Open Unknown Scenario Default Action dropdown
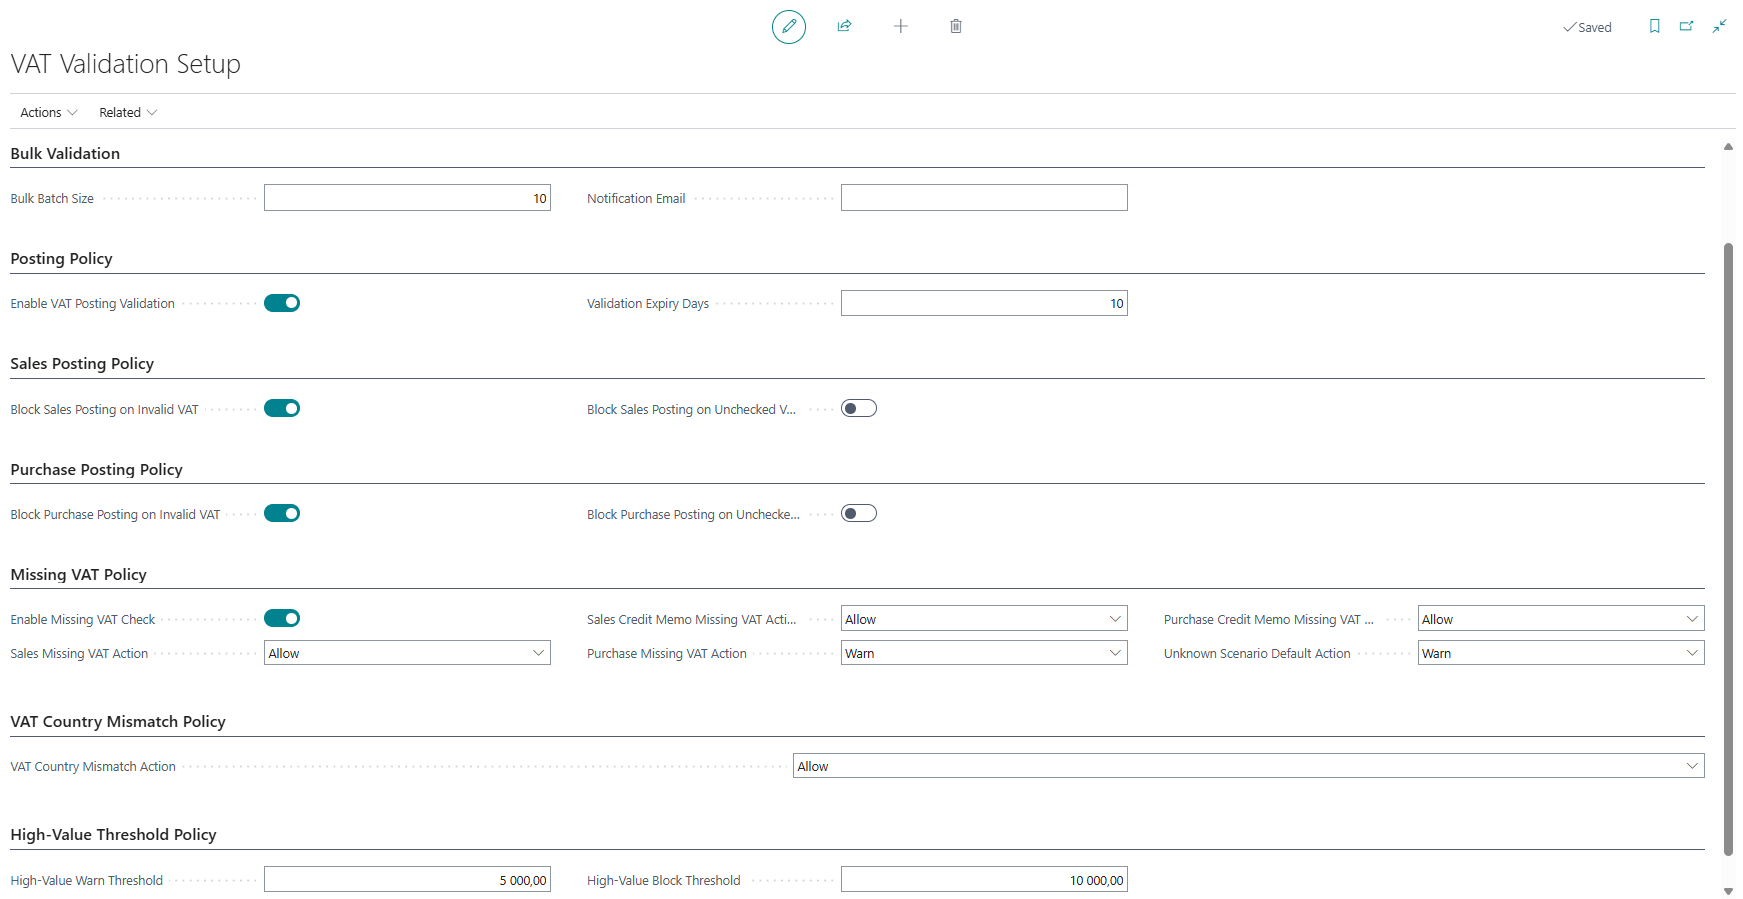The image size is (1743, 899). pos(1561,653)
